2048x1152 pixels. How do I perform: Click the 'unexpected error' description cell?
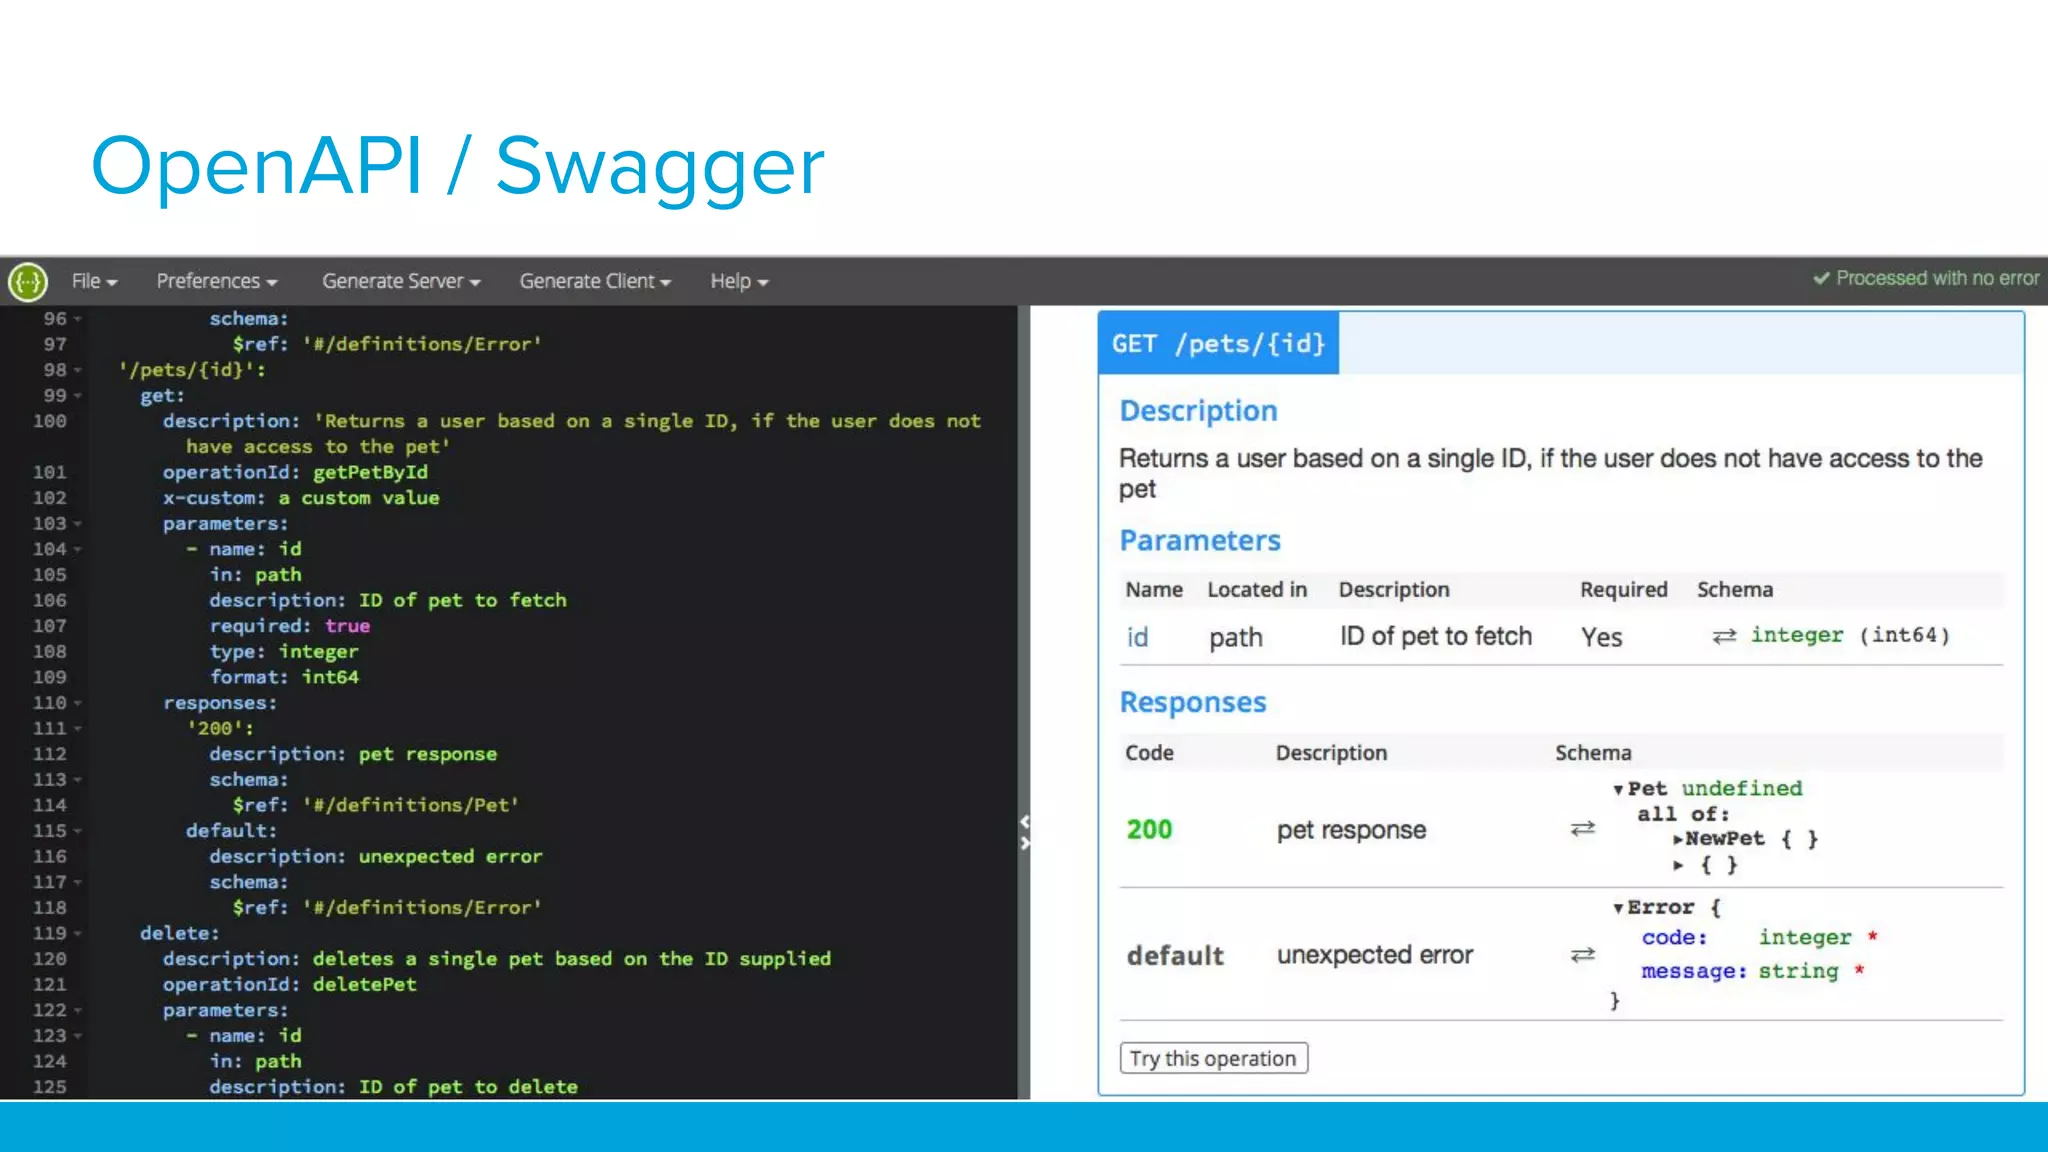1375,955
